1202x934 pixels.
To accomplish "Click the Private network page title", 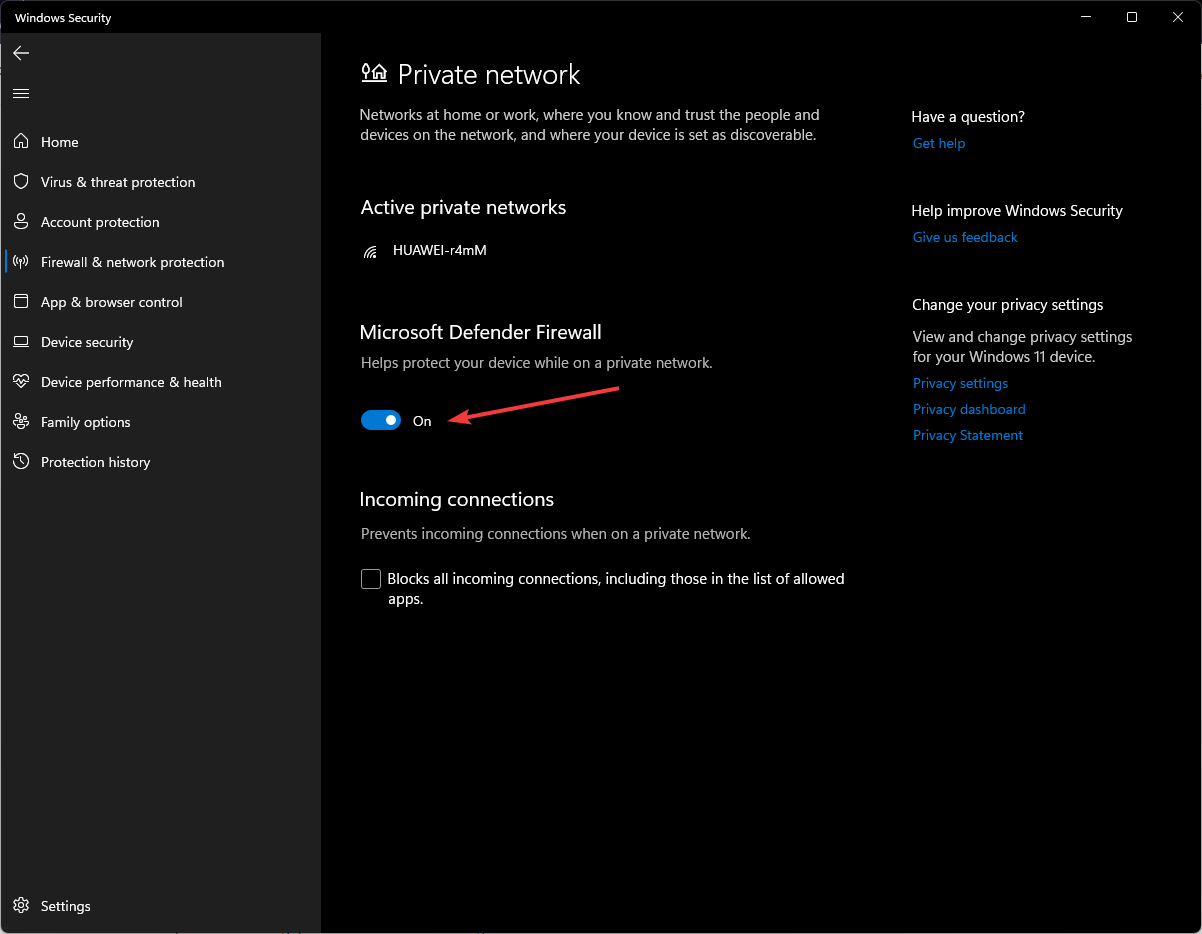I will [x=489, y=75].
